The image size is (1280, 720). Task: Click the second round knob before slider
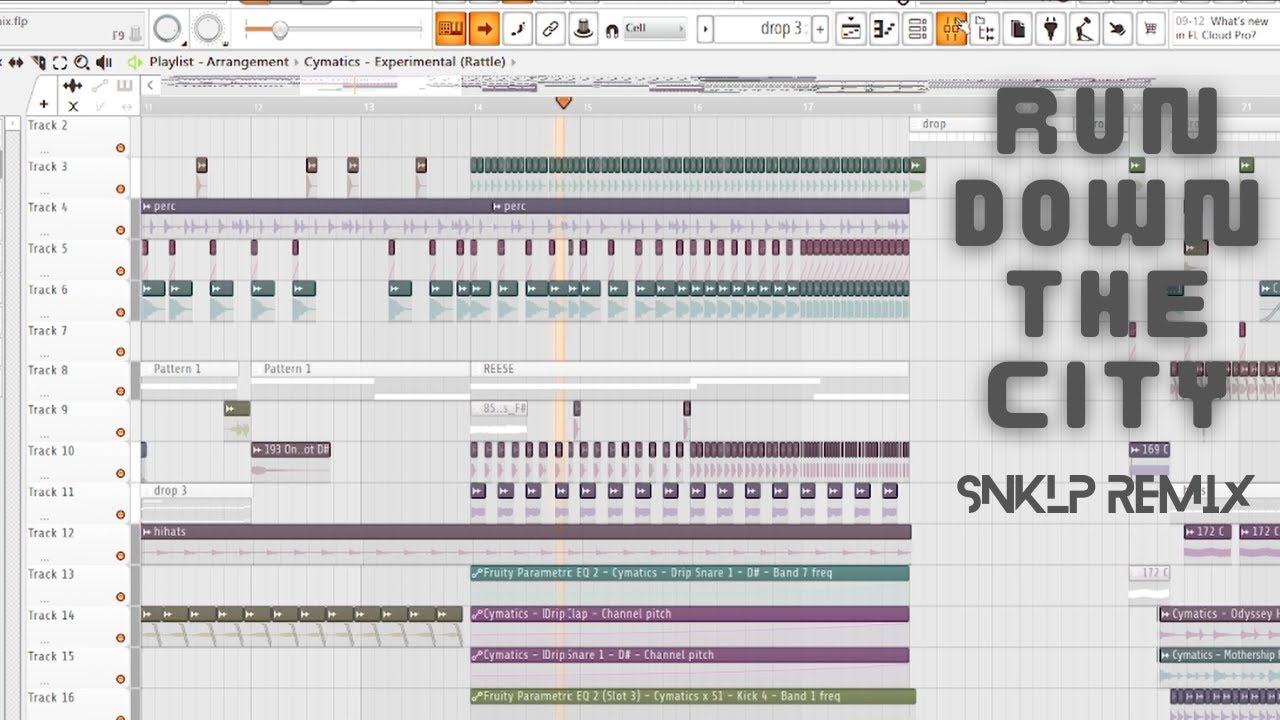coord(208,29)
